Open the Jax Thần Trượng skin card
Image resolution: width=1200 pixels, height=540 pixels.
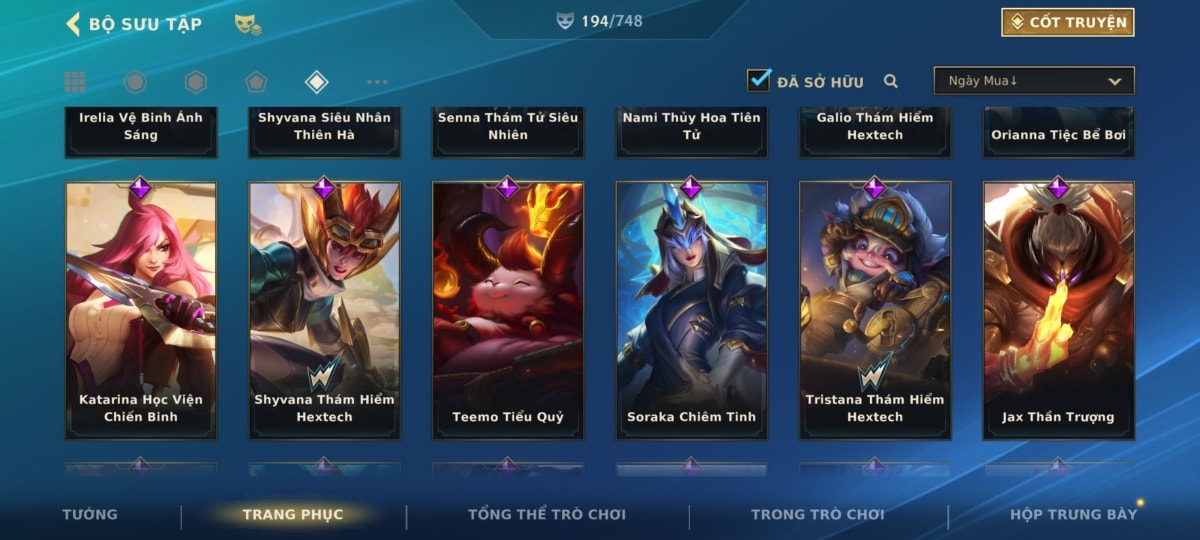[1059, 310]
